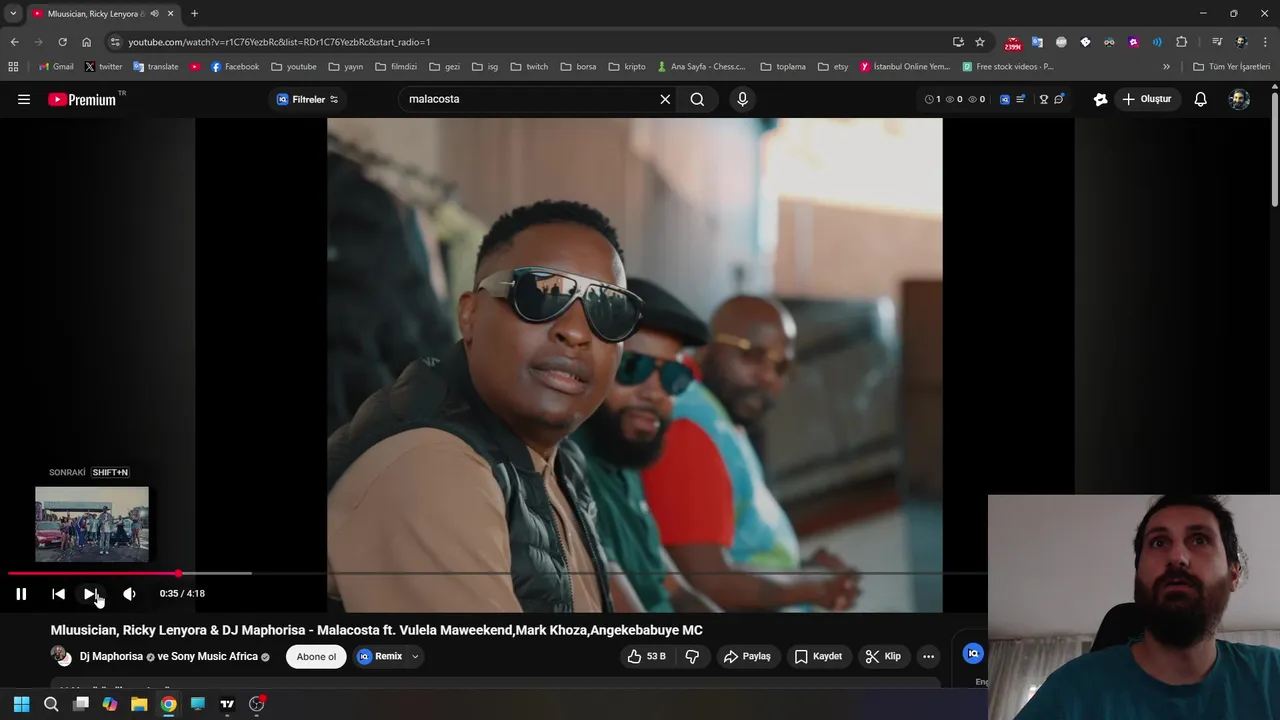Mute the tab via speaker icon on tab
The width and height of the screenshot is (1280, 720).
[x=154, y=14]
